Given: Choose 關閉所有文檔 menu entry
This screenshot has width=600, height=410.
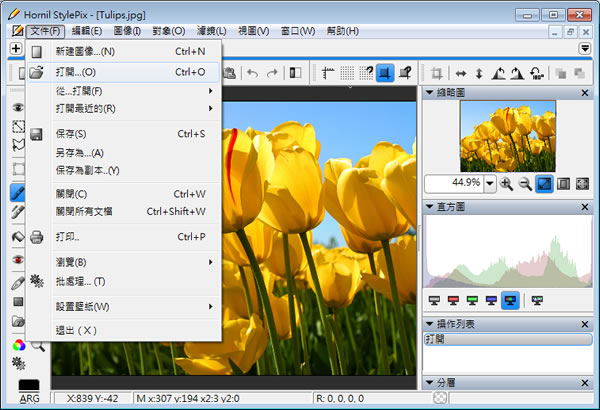Looking at the screenshot, I should (124, 211).
